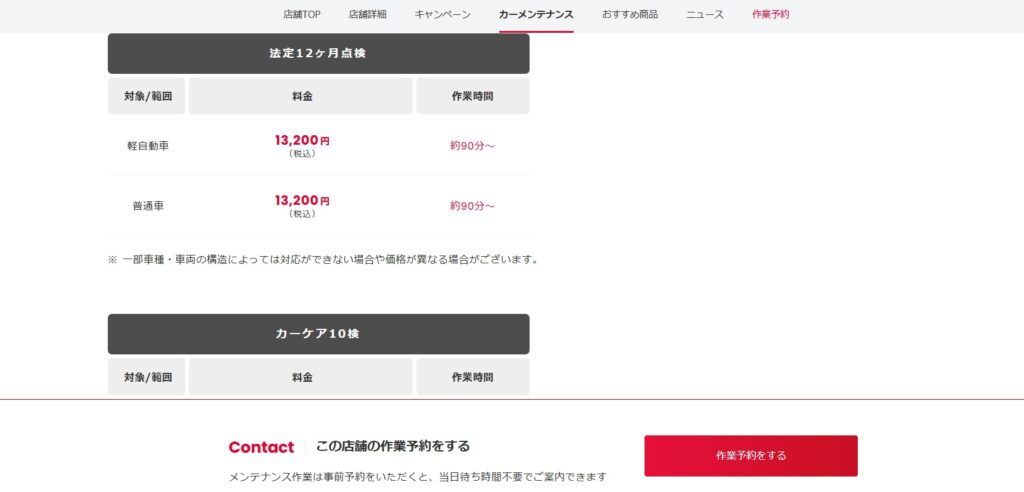Click the この店舗の作業予約をする heading

(392, 446)
